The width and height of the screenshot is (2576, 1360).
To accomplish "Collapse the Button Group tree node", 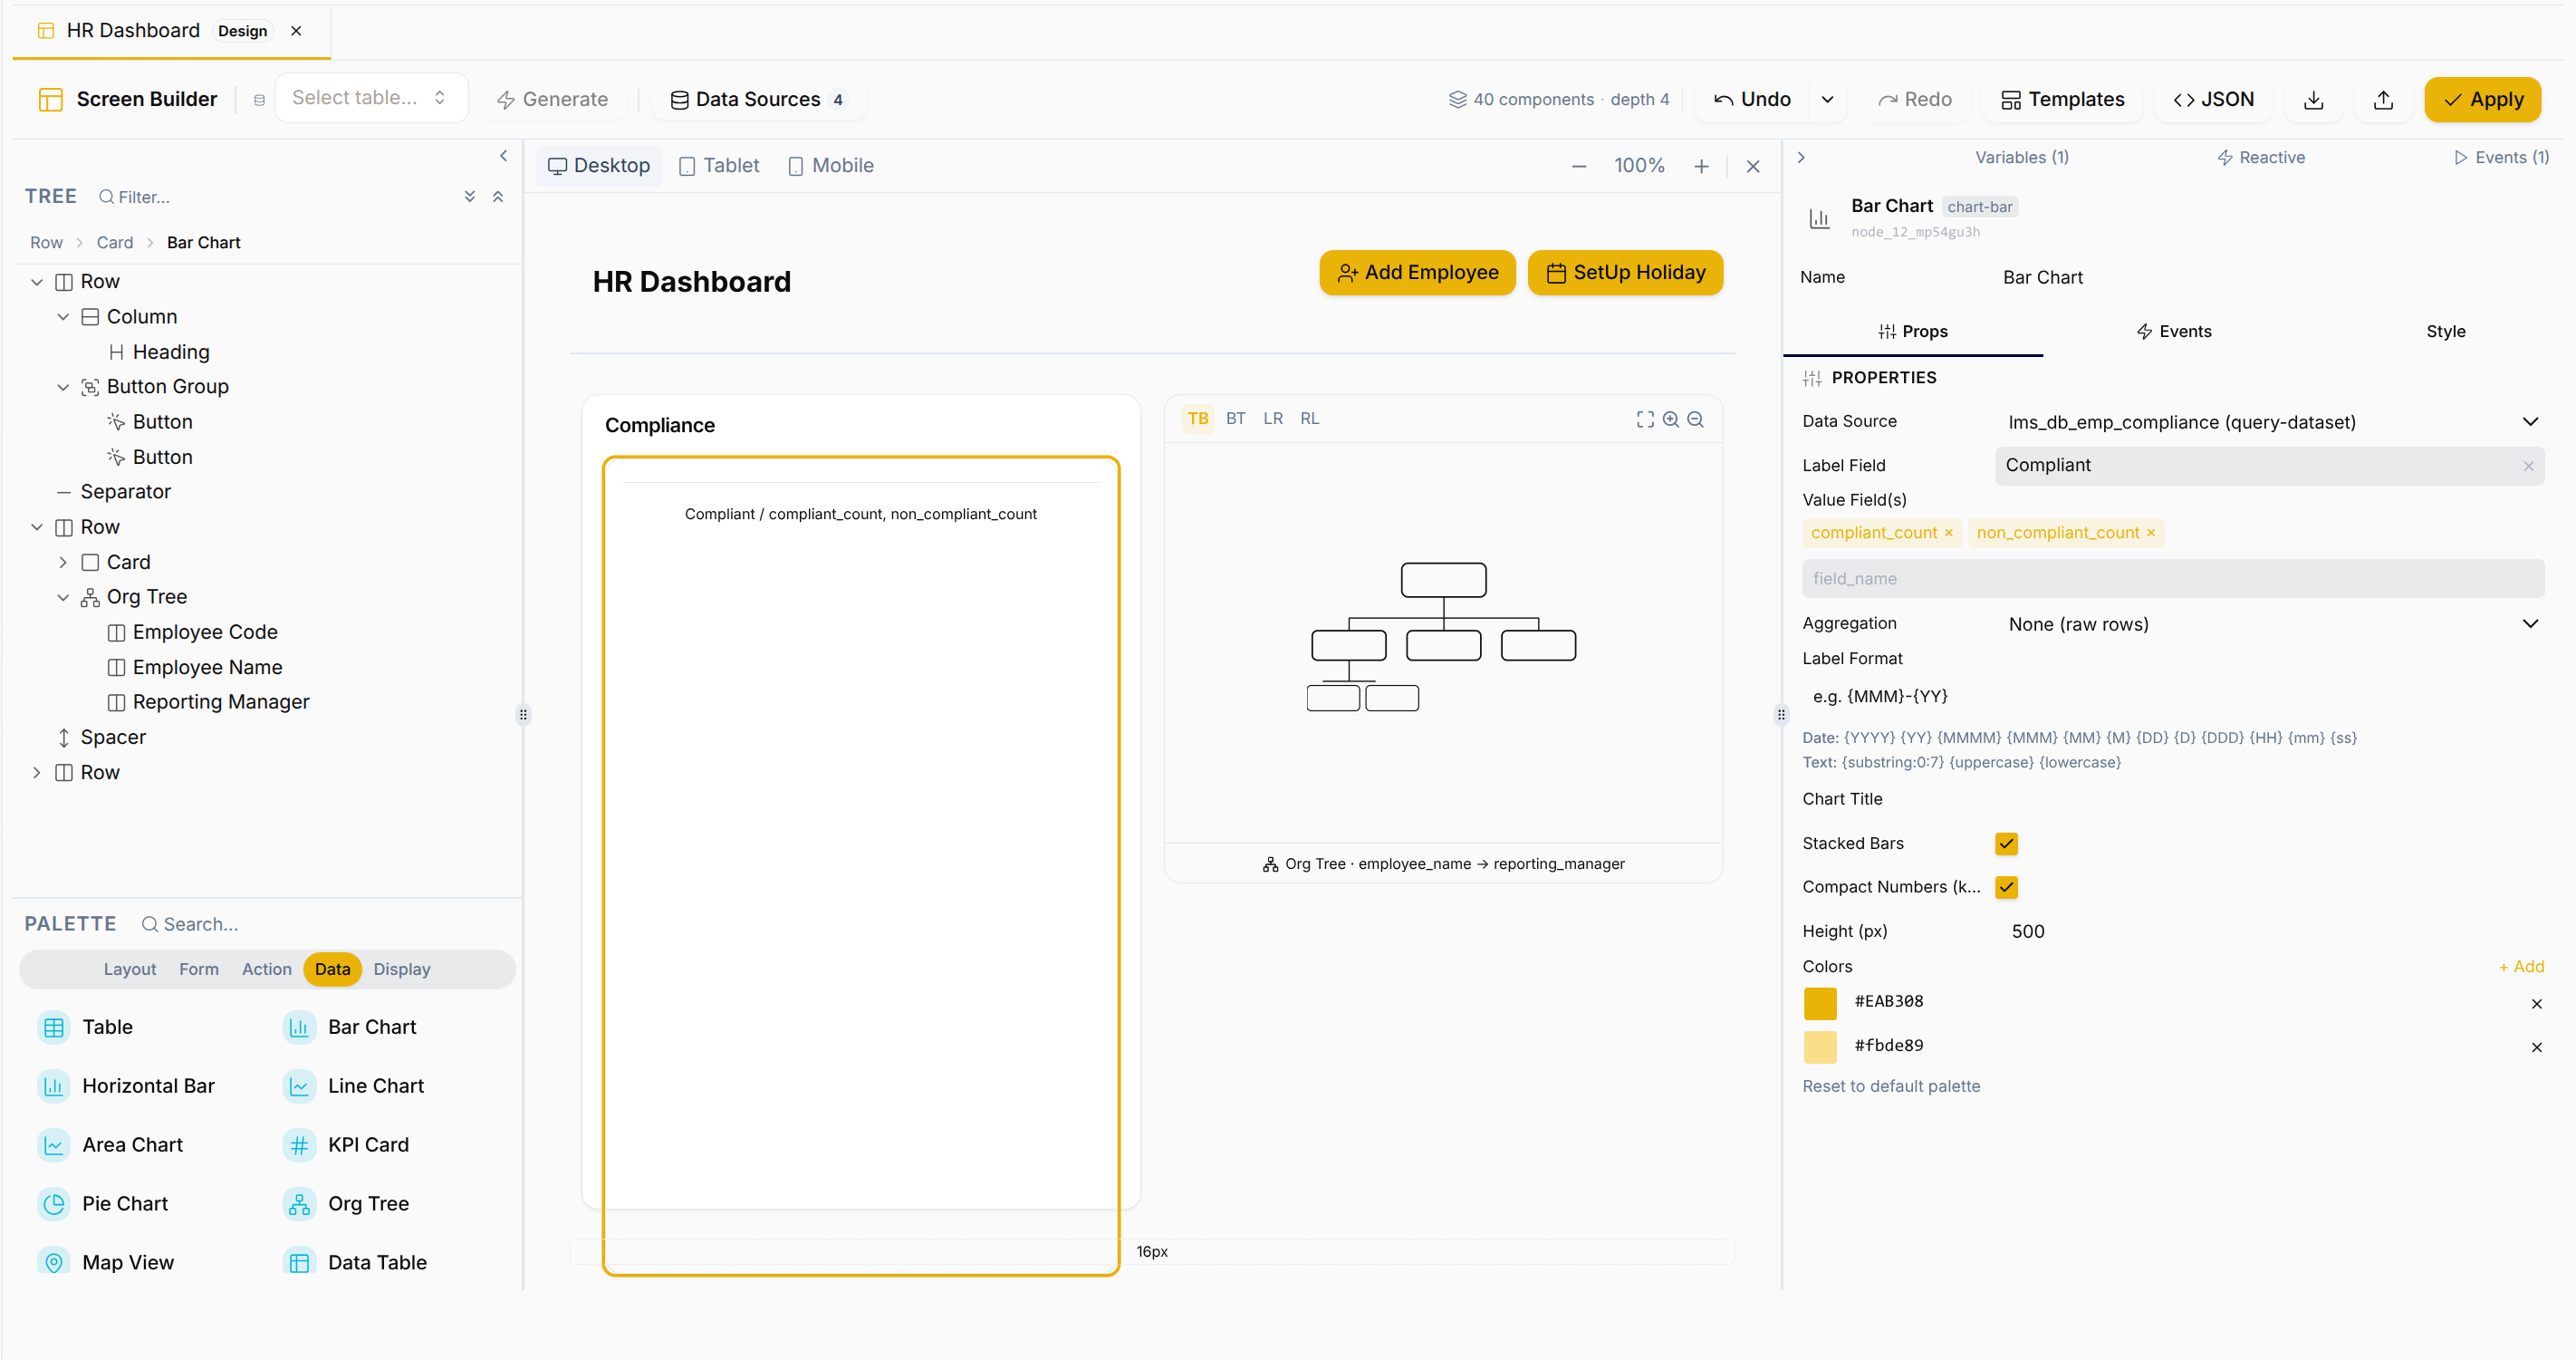I will pyautogui.click(x=63, y=387).
